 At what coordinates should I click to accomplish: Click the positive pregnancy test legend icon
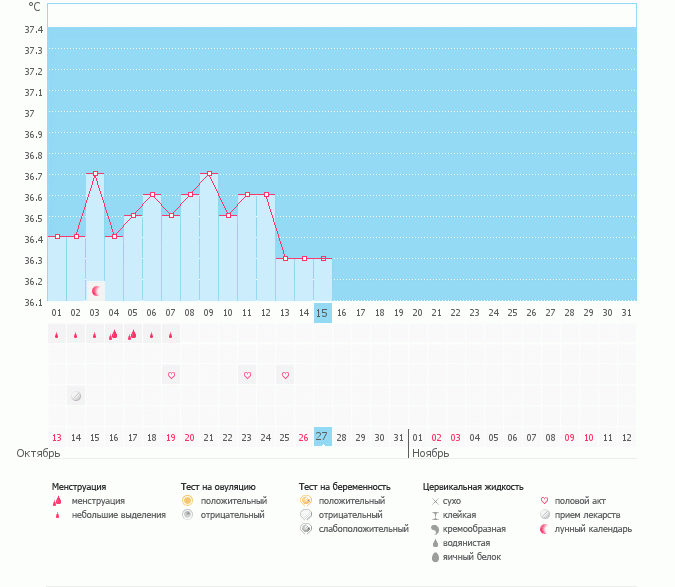click(305, 500)
